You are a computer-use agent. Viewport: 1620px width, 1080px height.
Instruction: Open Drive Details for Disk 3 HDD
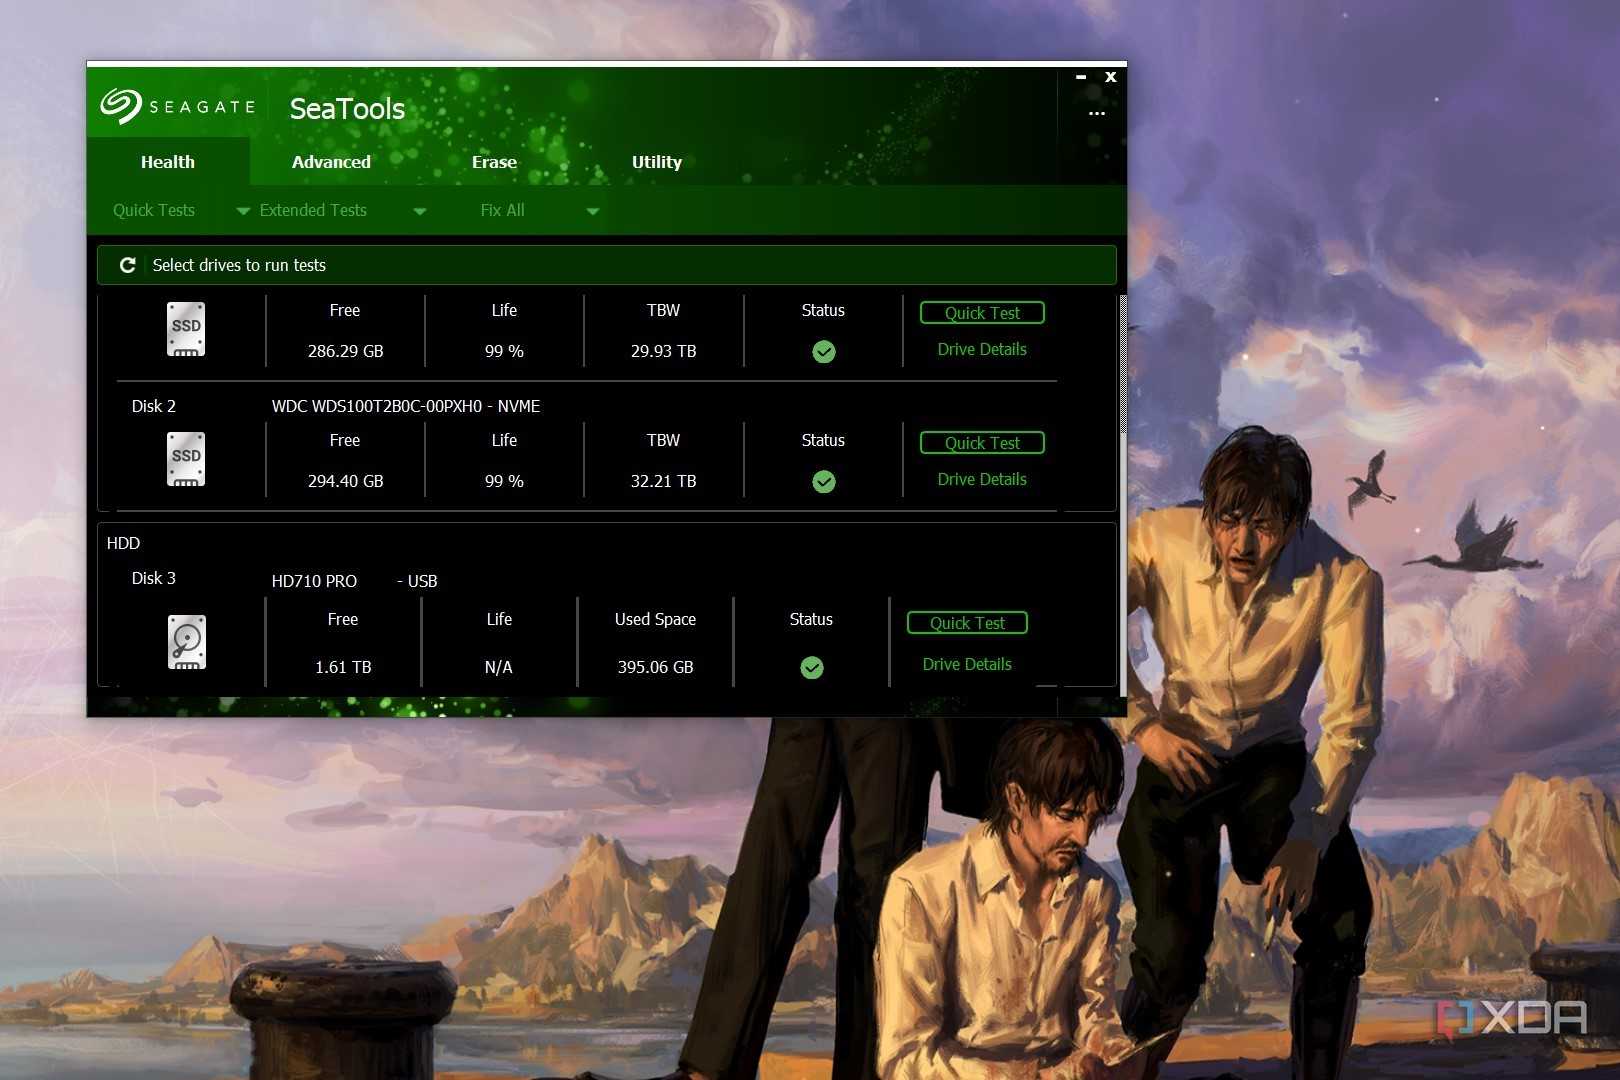[x=967, y=664]
